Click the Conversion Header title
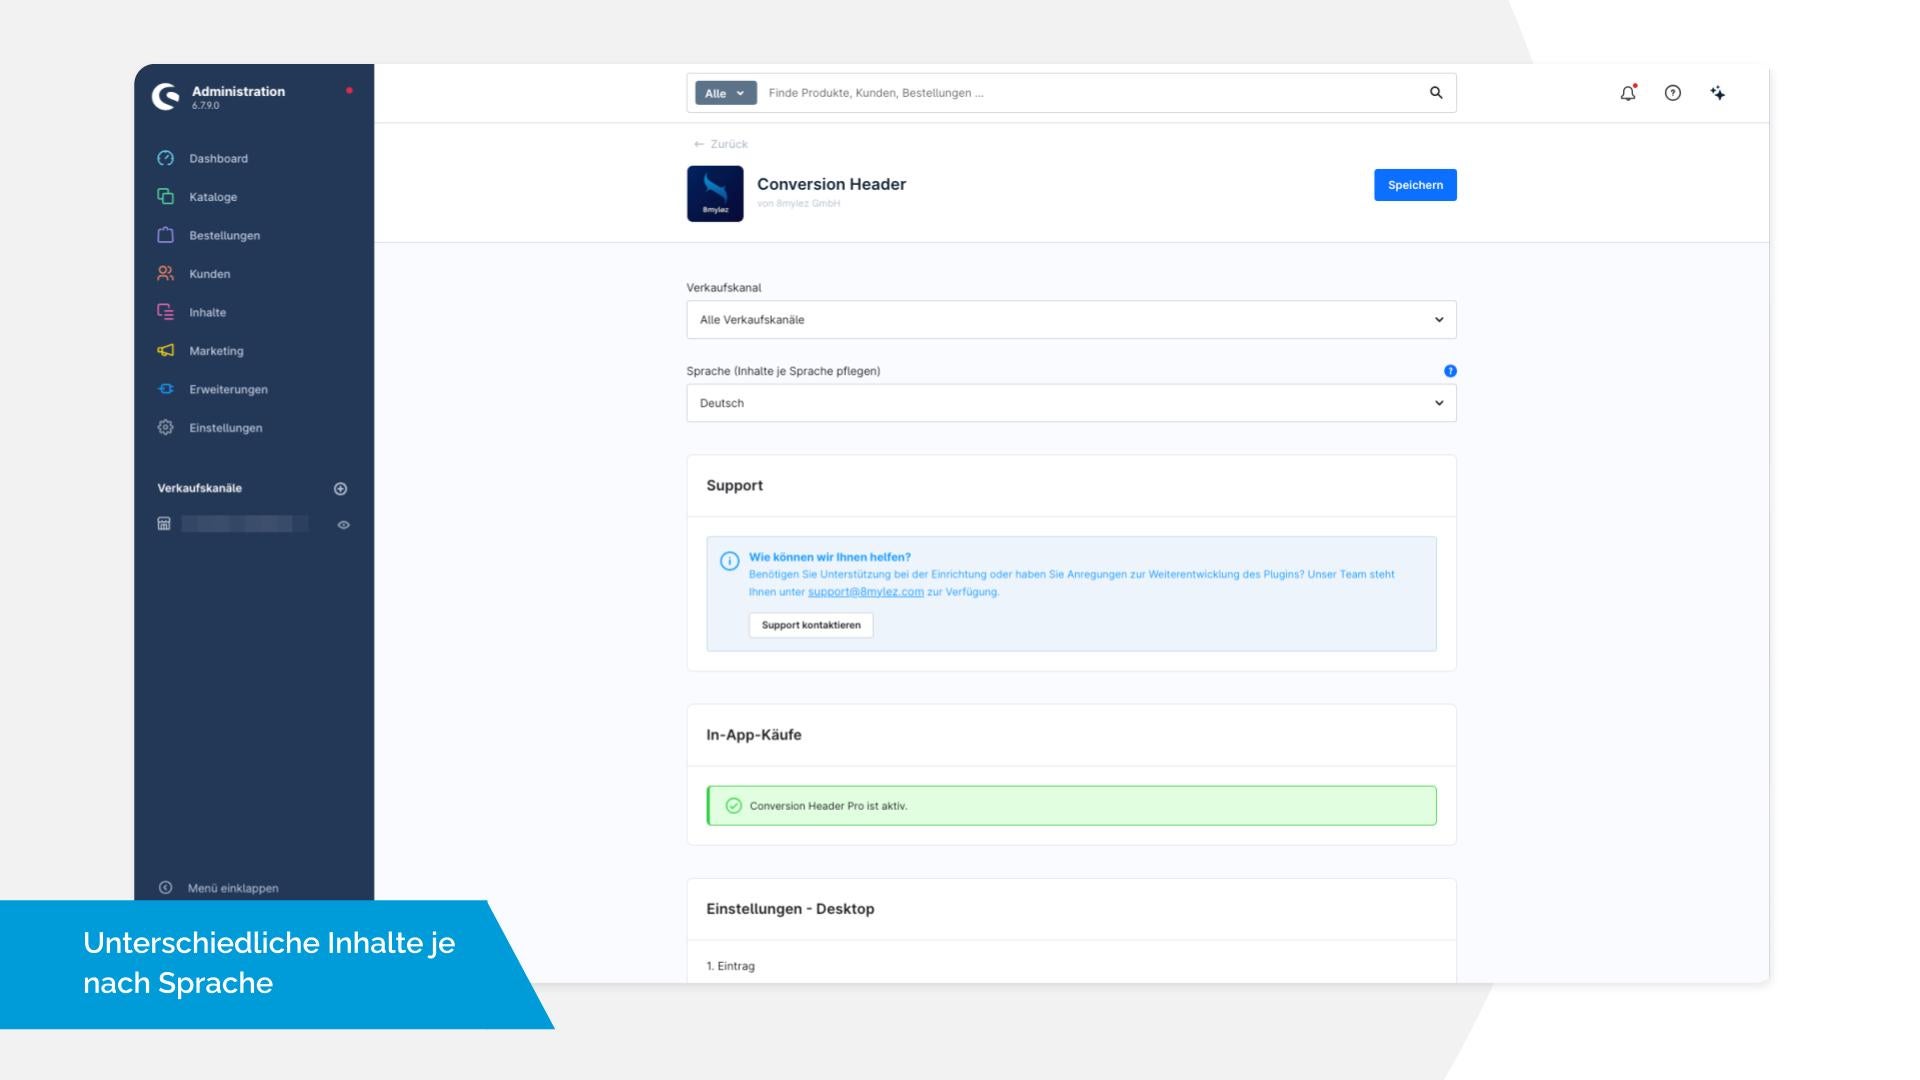Screen dimensions: 1920x1080 click(831, 184)
